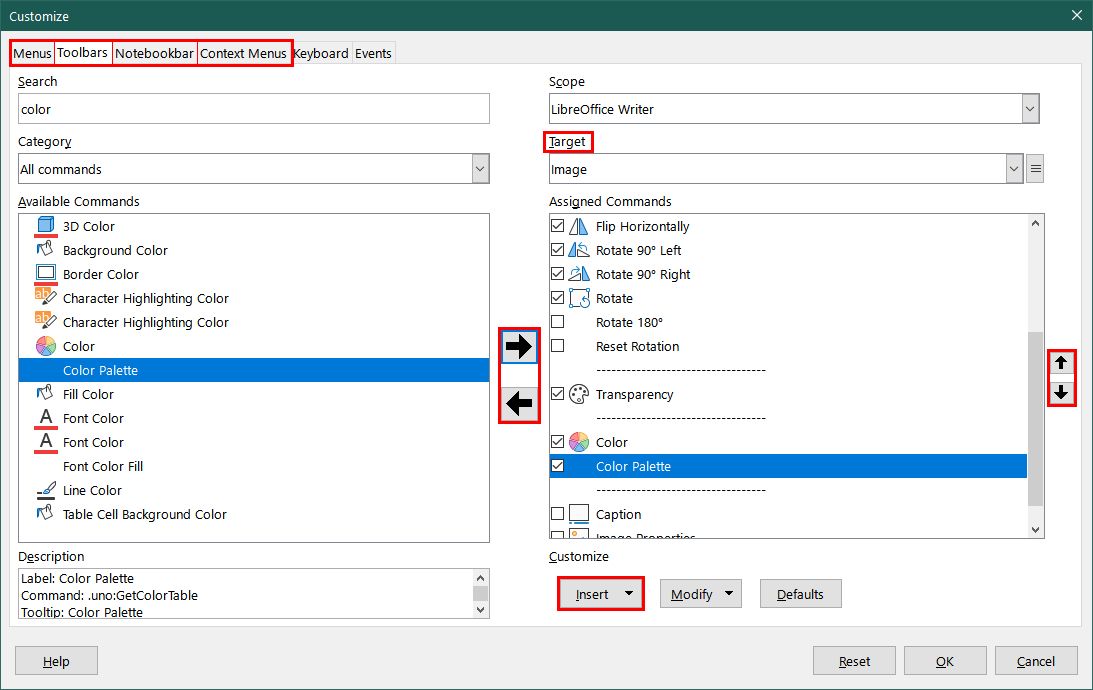This screenshot has width=1093, height=690.
Task: Click the Background Color paint bucket icon
Action: pyautogui.click(x=46, y=250)
